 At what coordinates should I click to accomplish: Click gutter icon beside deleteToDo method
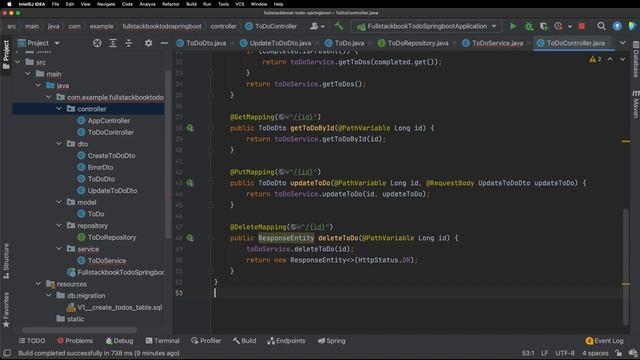(190, 238)
